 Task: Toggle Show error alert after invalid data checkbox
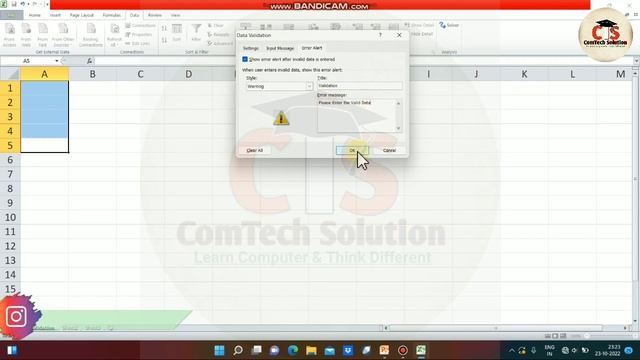coord(245,59)
